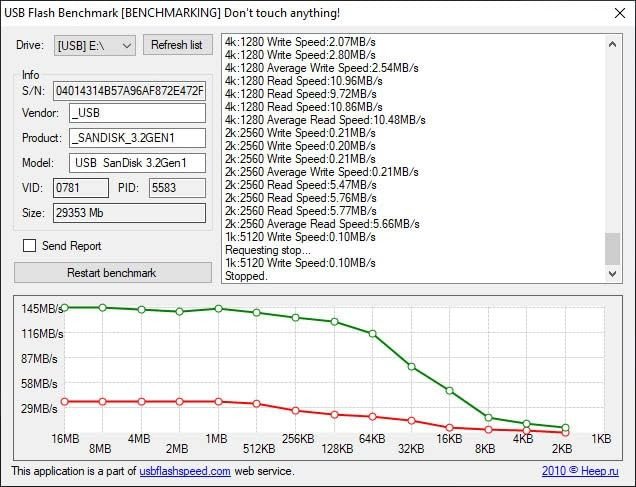Click the VID value field

point(81,187)
